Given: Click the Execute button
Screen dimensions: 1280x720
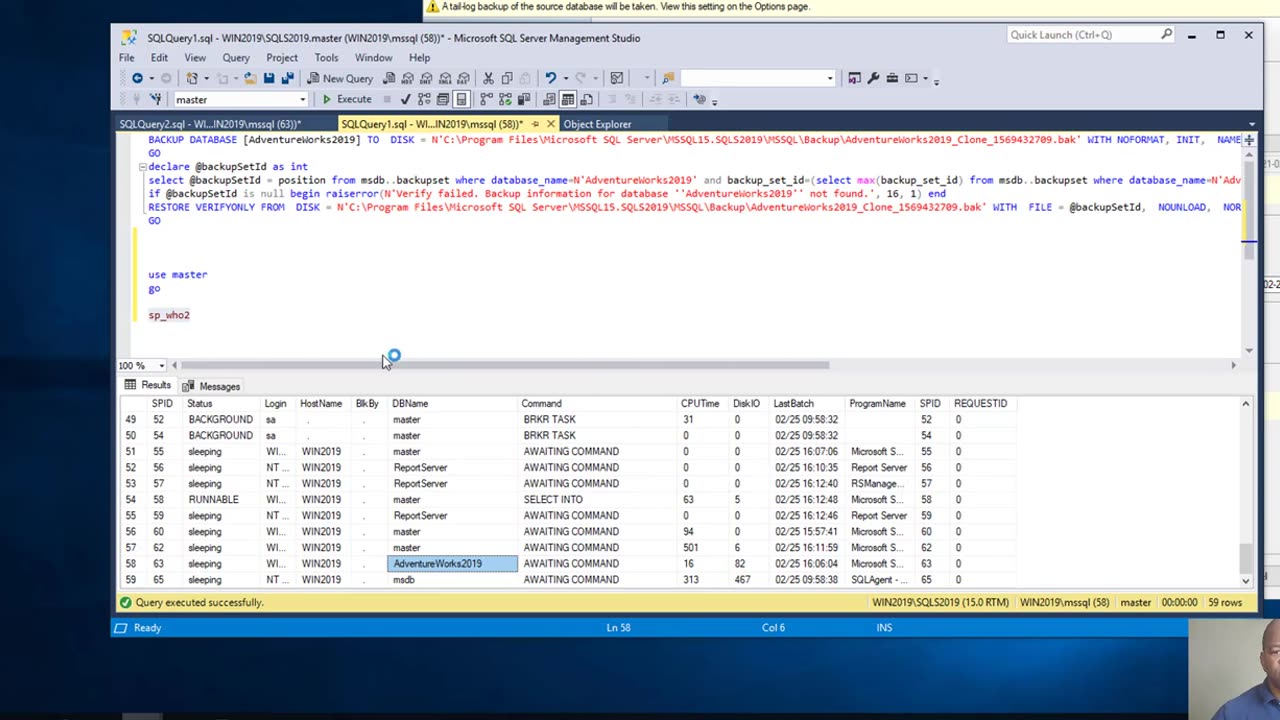Looking at the screenshot, I should [x=345, y=99].
